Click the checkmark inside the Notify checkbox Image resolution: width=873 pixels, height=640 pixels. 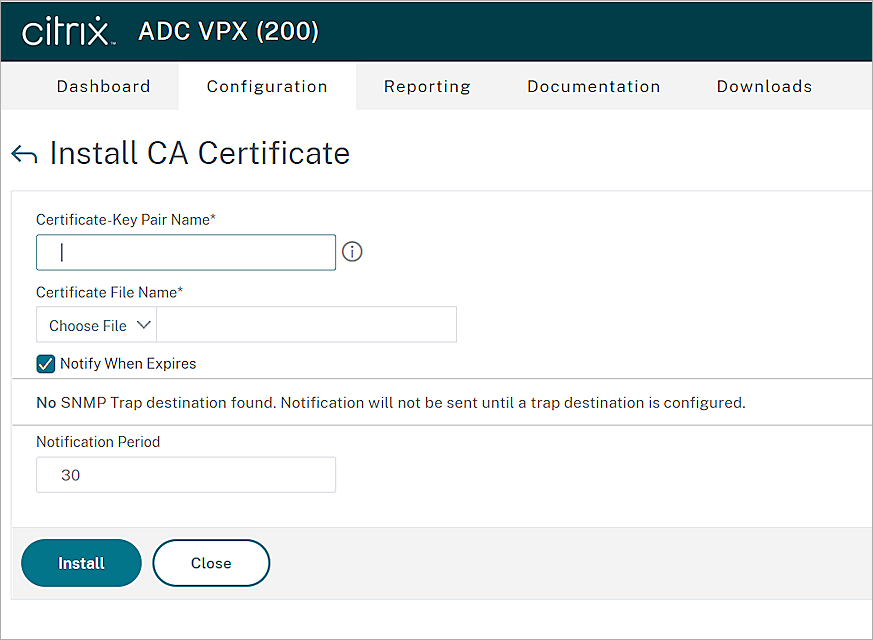point(45,363)
